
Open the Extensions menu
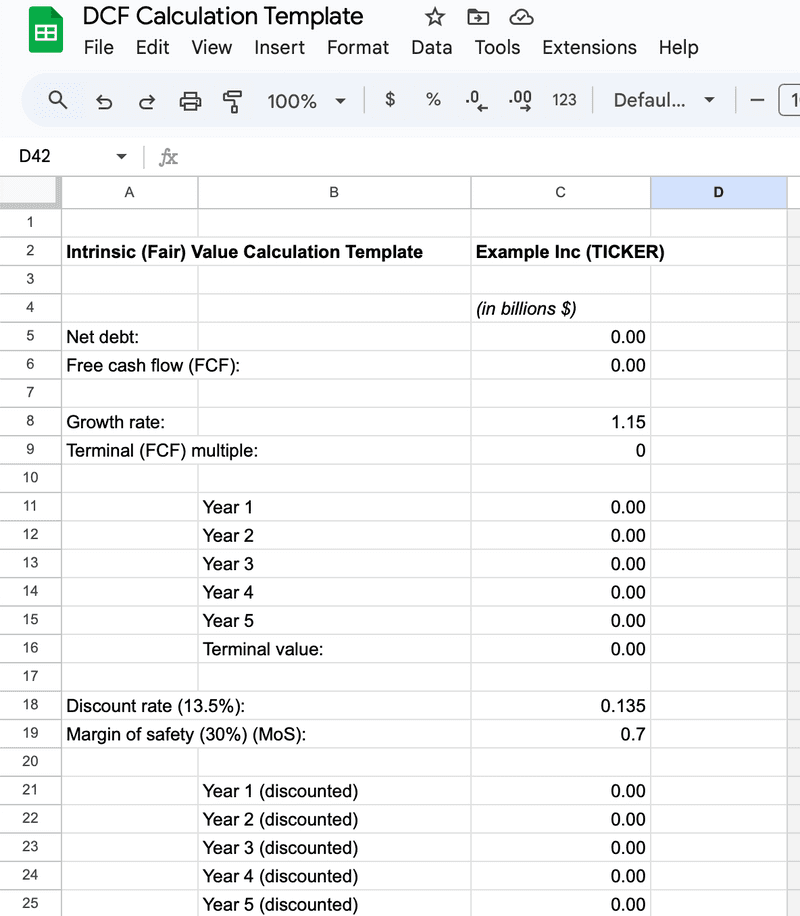tap(589, 47)
